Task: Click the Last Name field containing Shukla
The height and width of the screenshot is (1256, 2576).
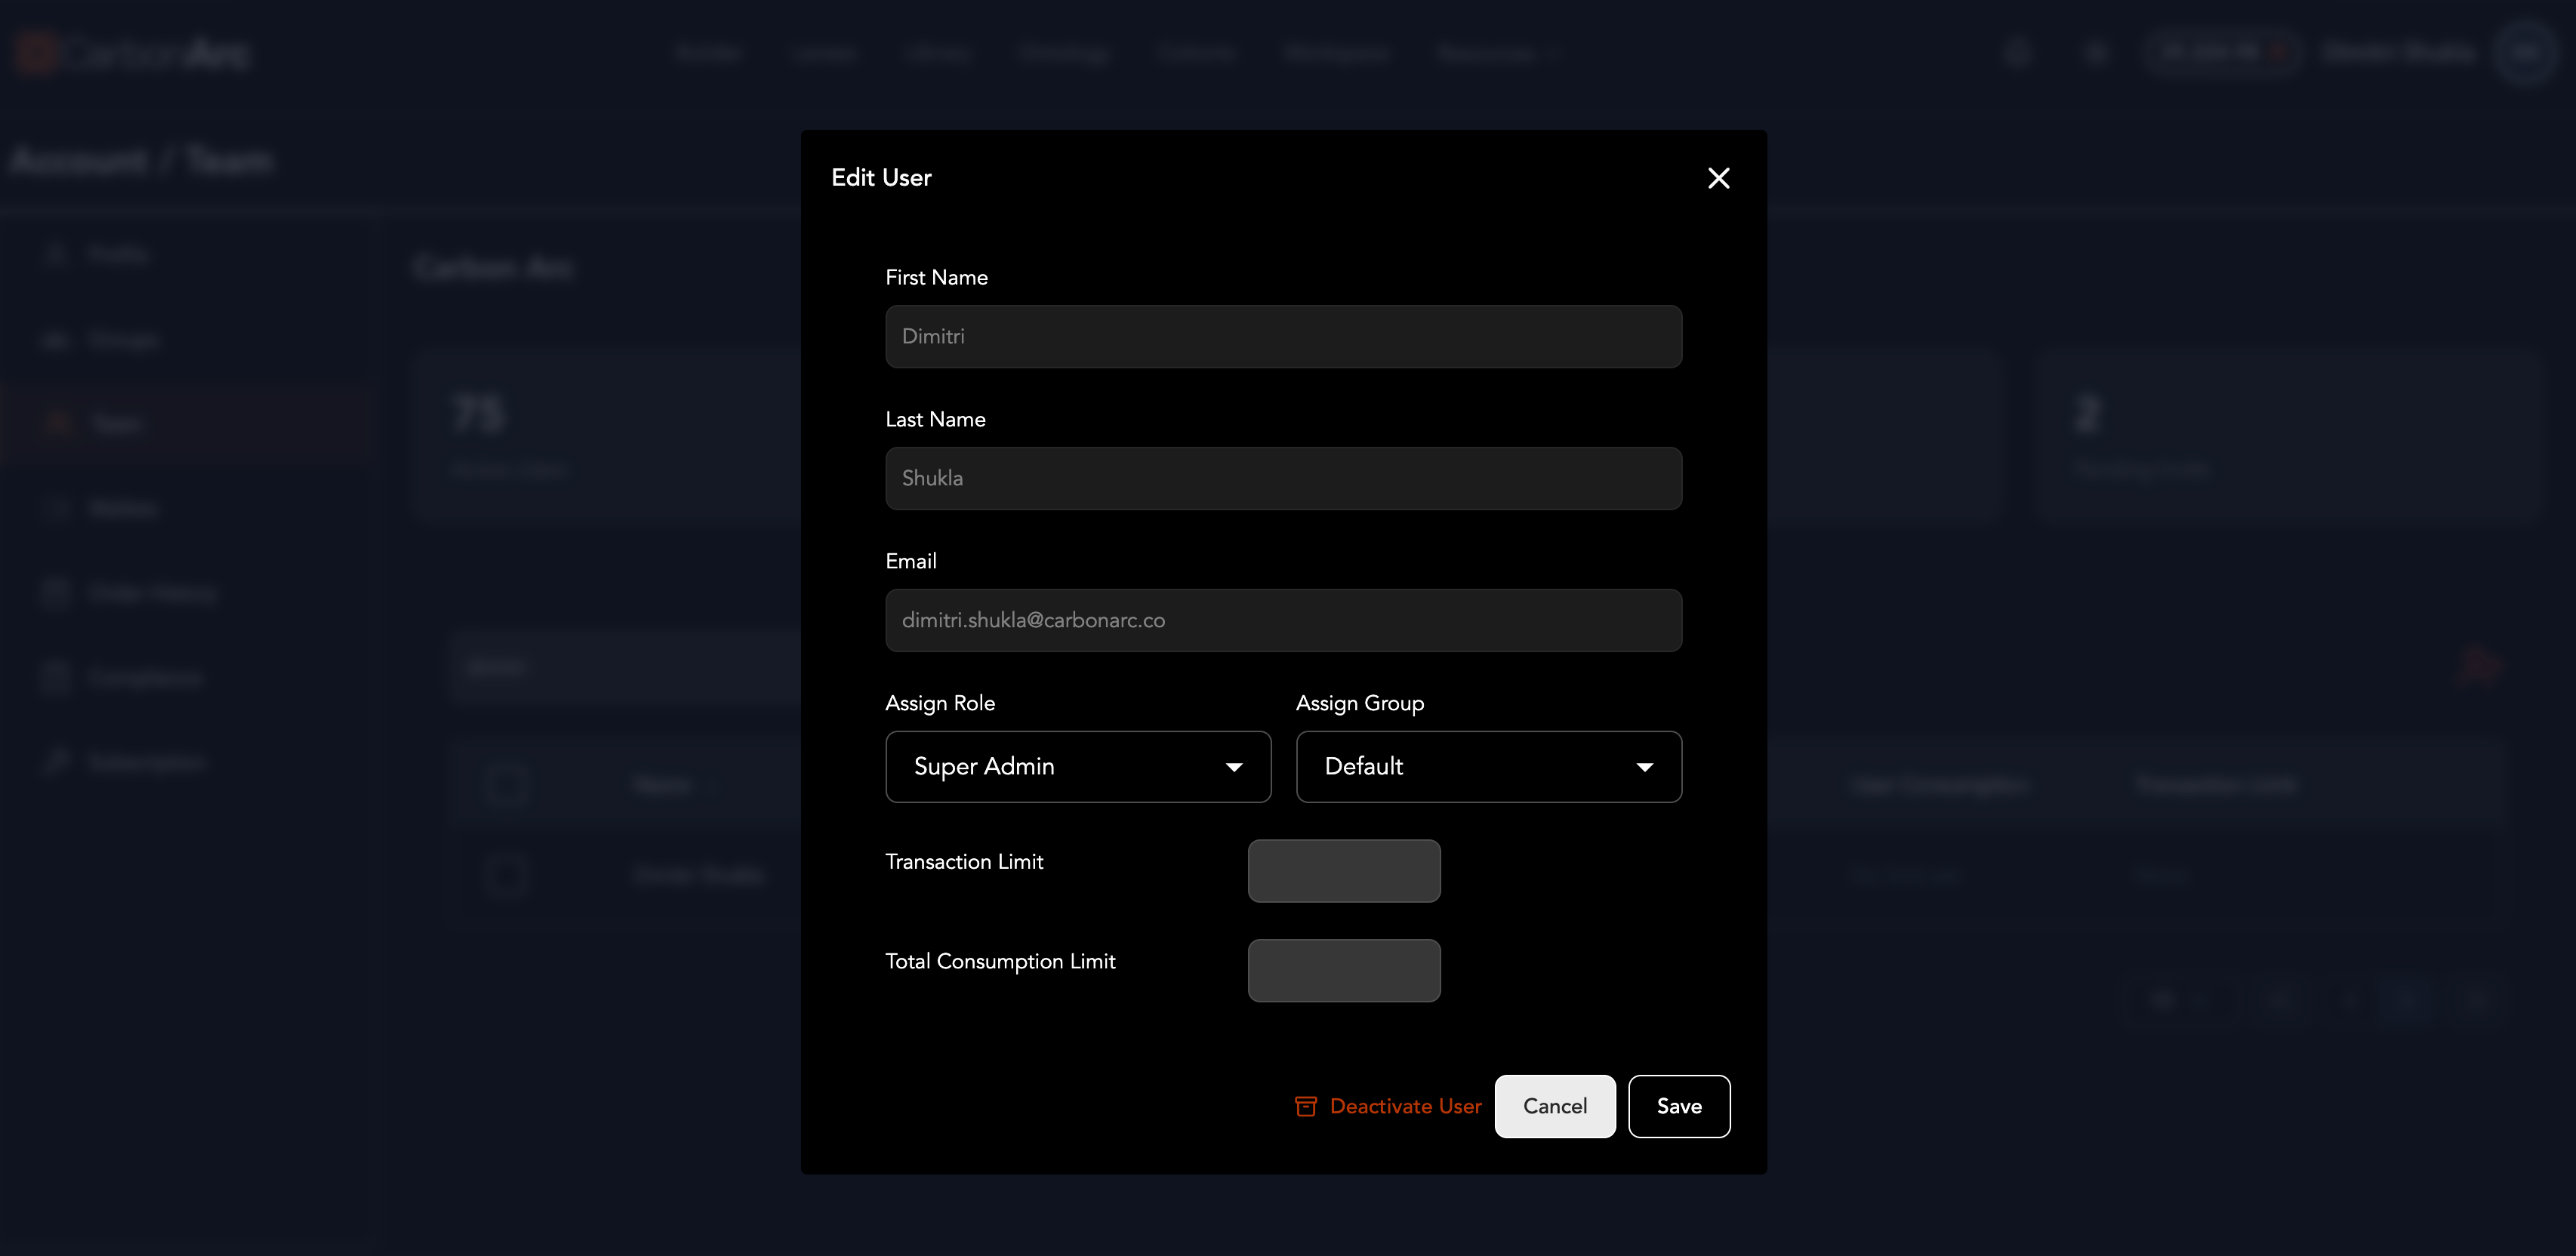Action: tap(1283, 478)
